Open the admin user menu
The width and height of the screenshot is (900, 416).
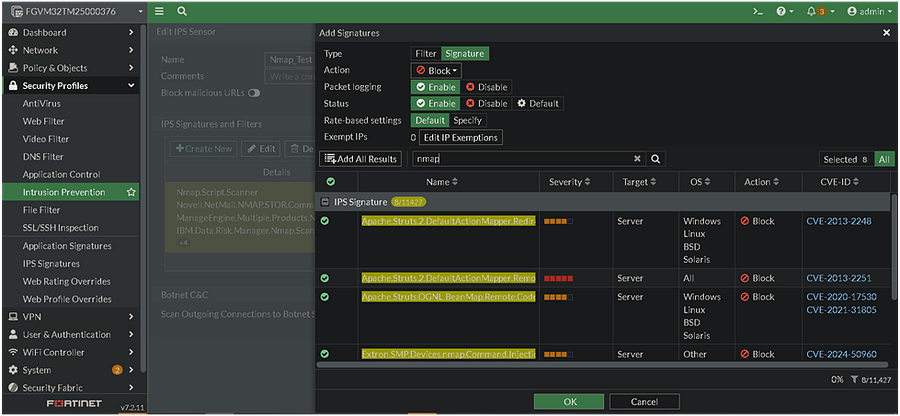point(870,11)
